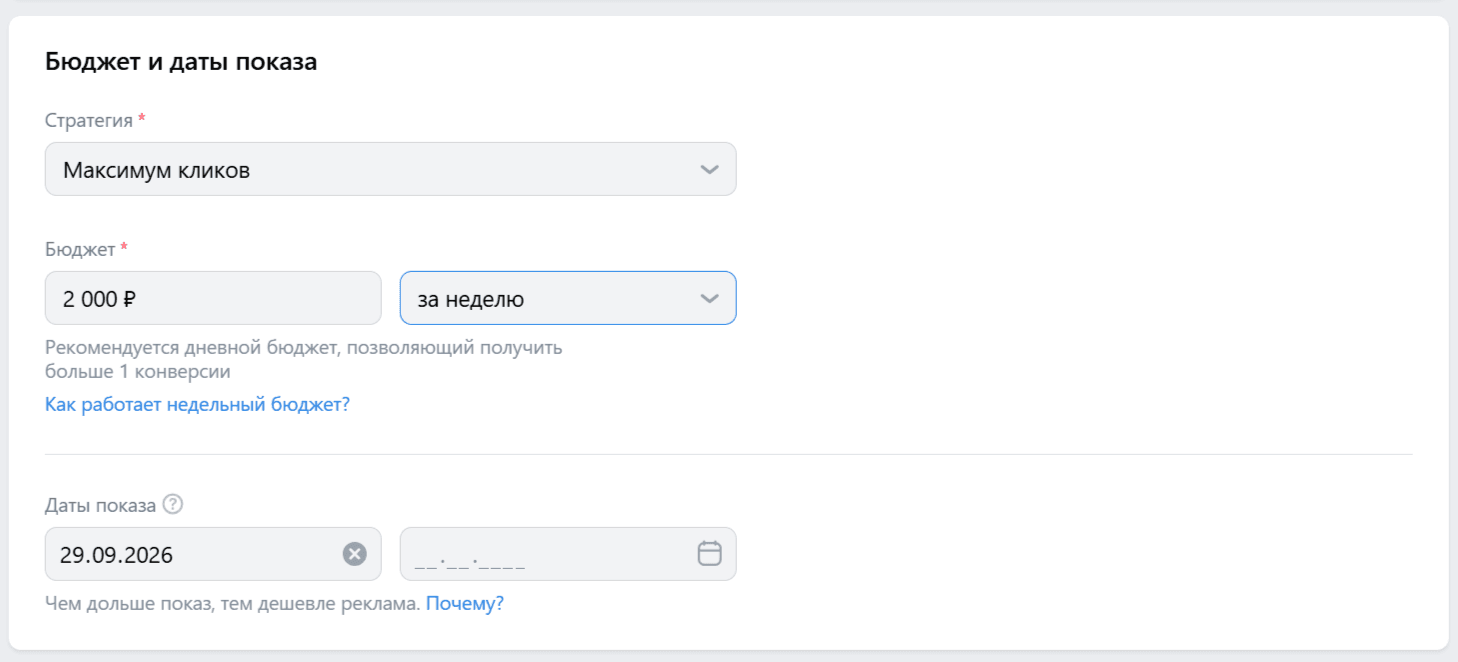Click the red required asterisk next to Бюджет
Screen dimensions: 1458x662
pyautogui.click(x=124, y=247)
